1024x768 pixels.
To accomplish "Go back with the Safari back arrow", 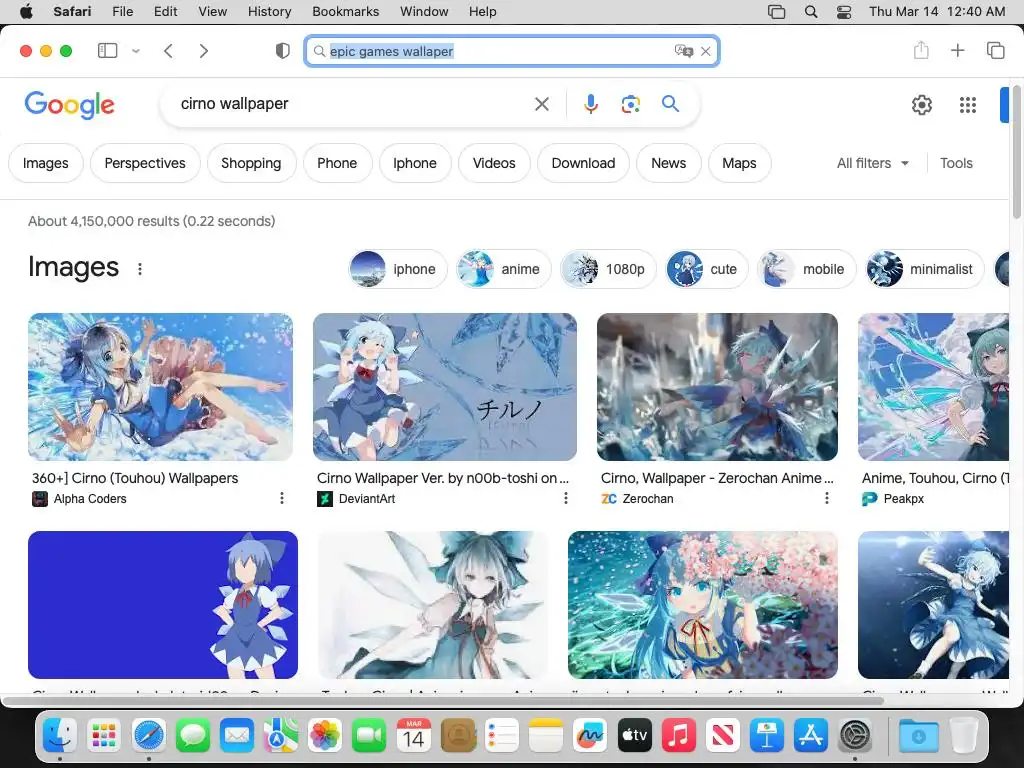I will coord(168,50).
